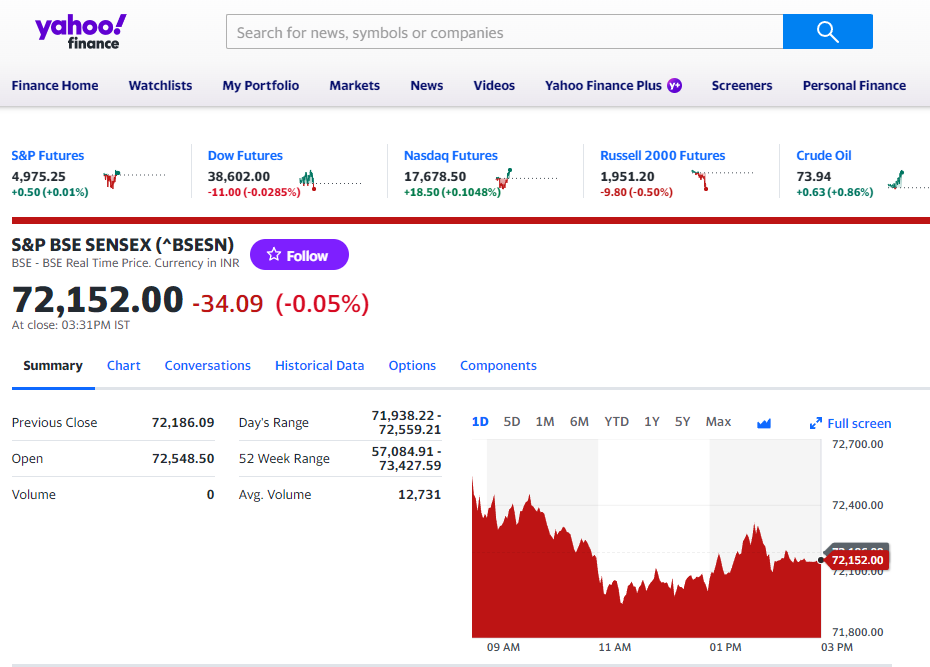Select the 5Y chart range

tap(683, 422)
